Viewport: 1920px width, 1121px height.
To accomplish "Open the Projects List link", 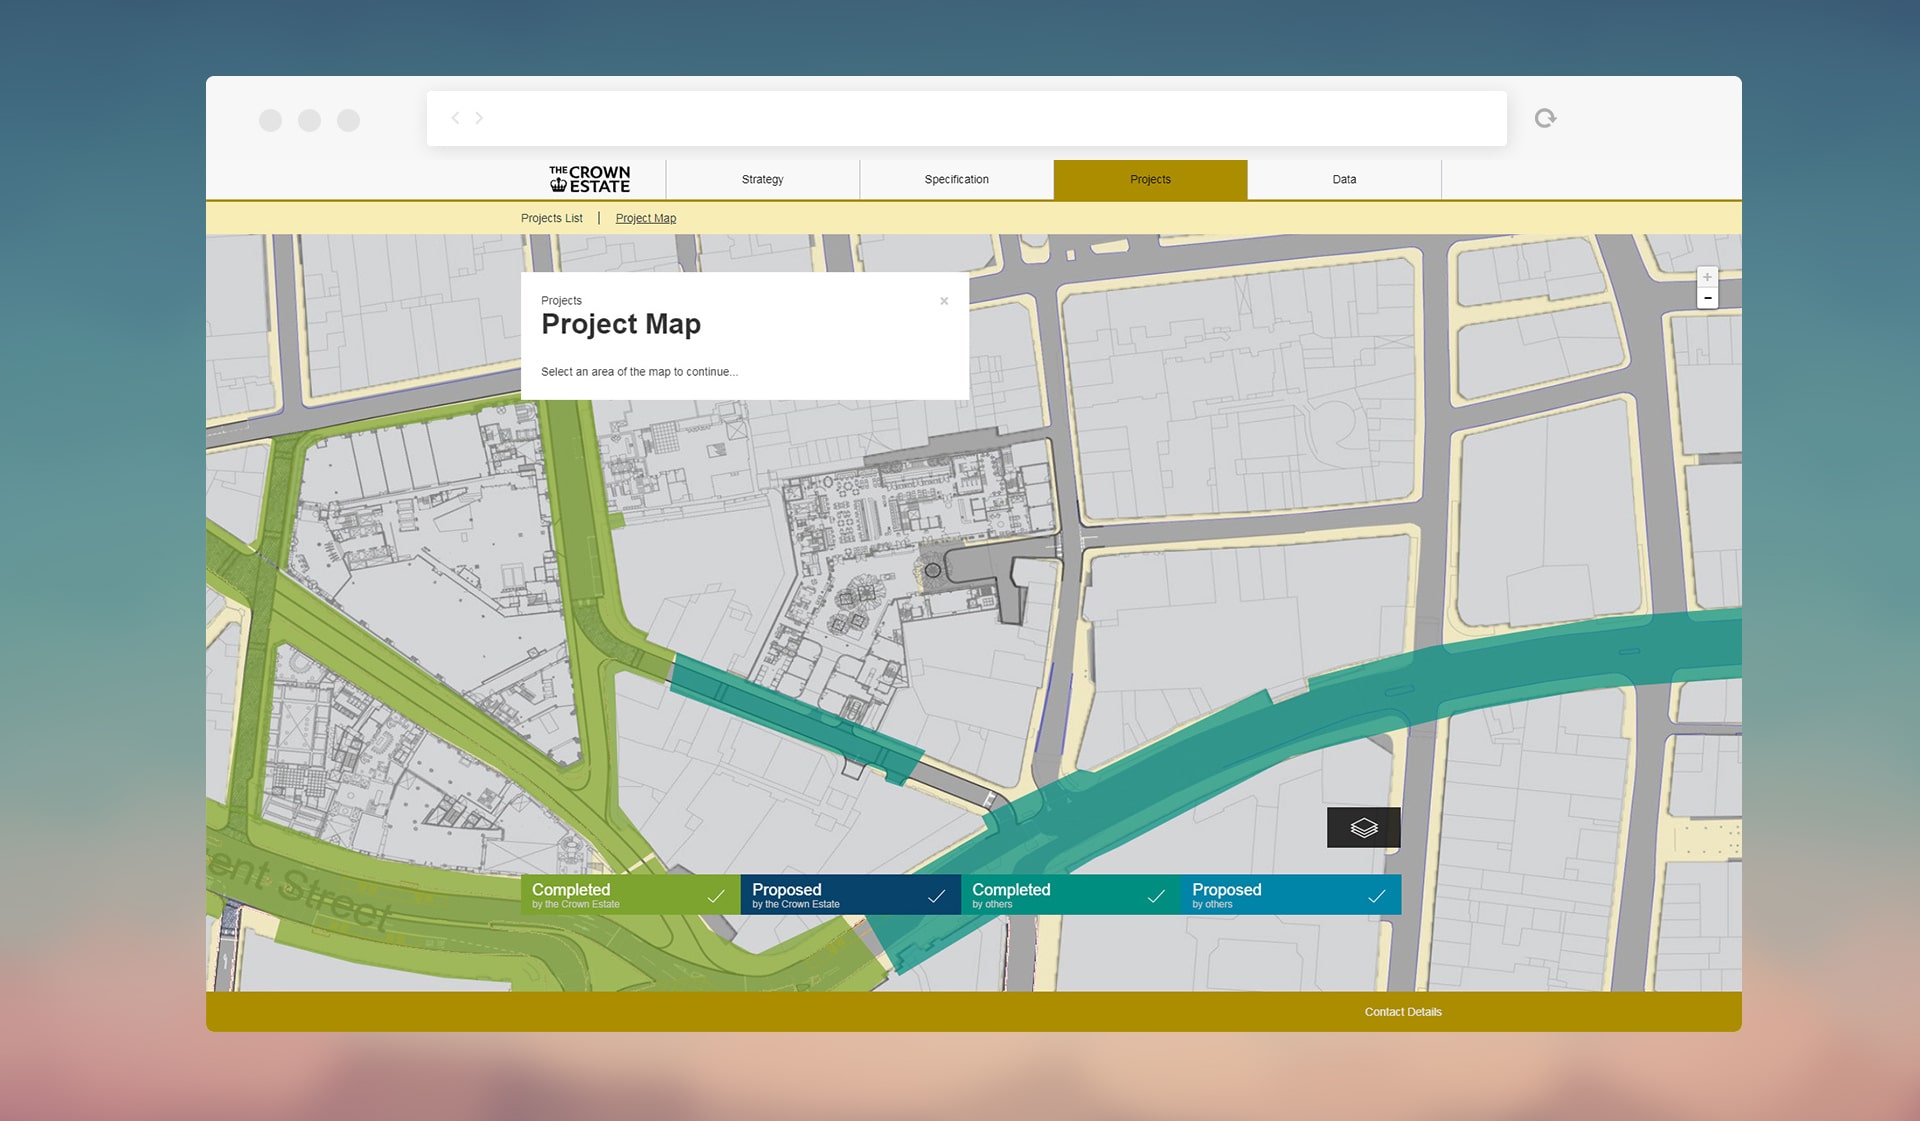I will click(x=551, y=218).
